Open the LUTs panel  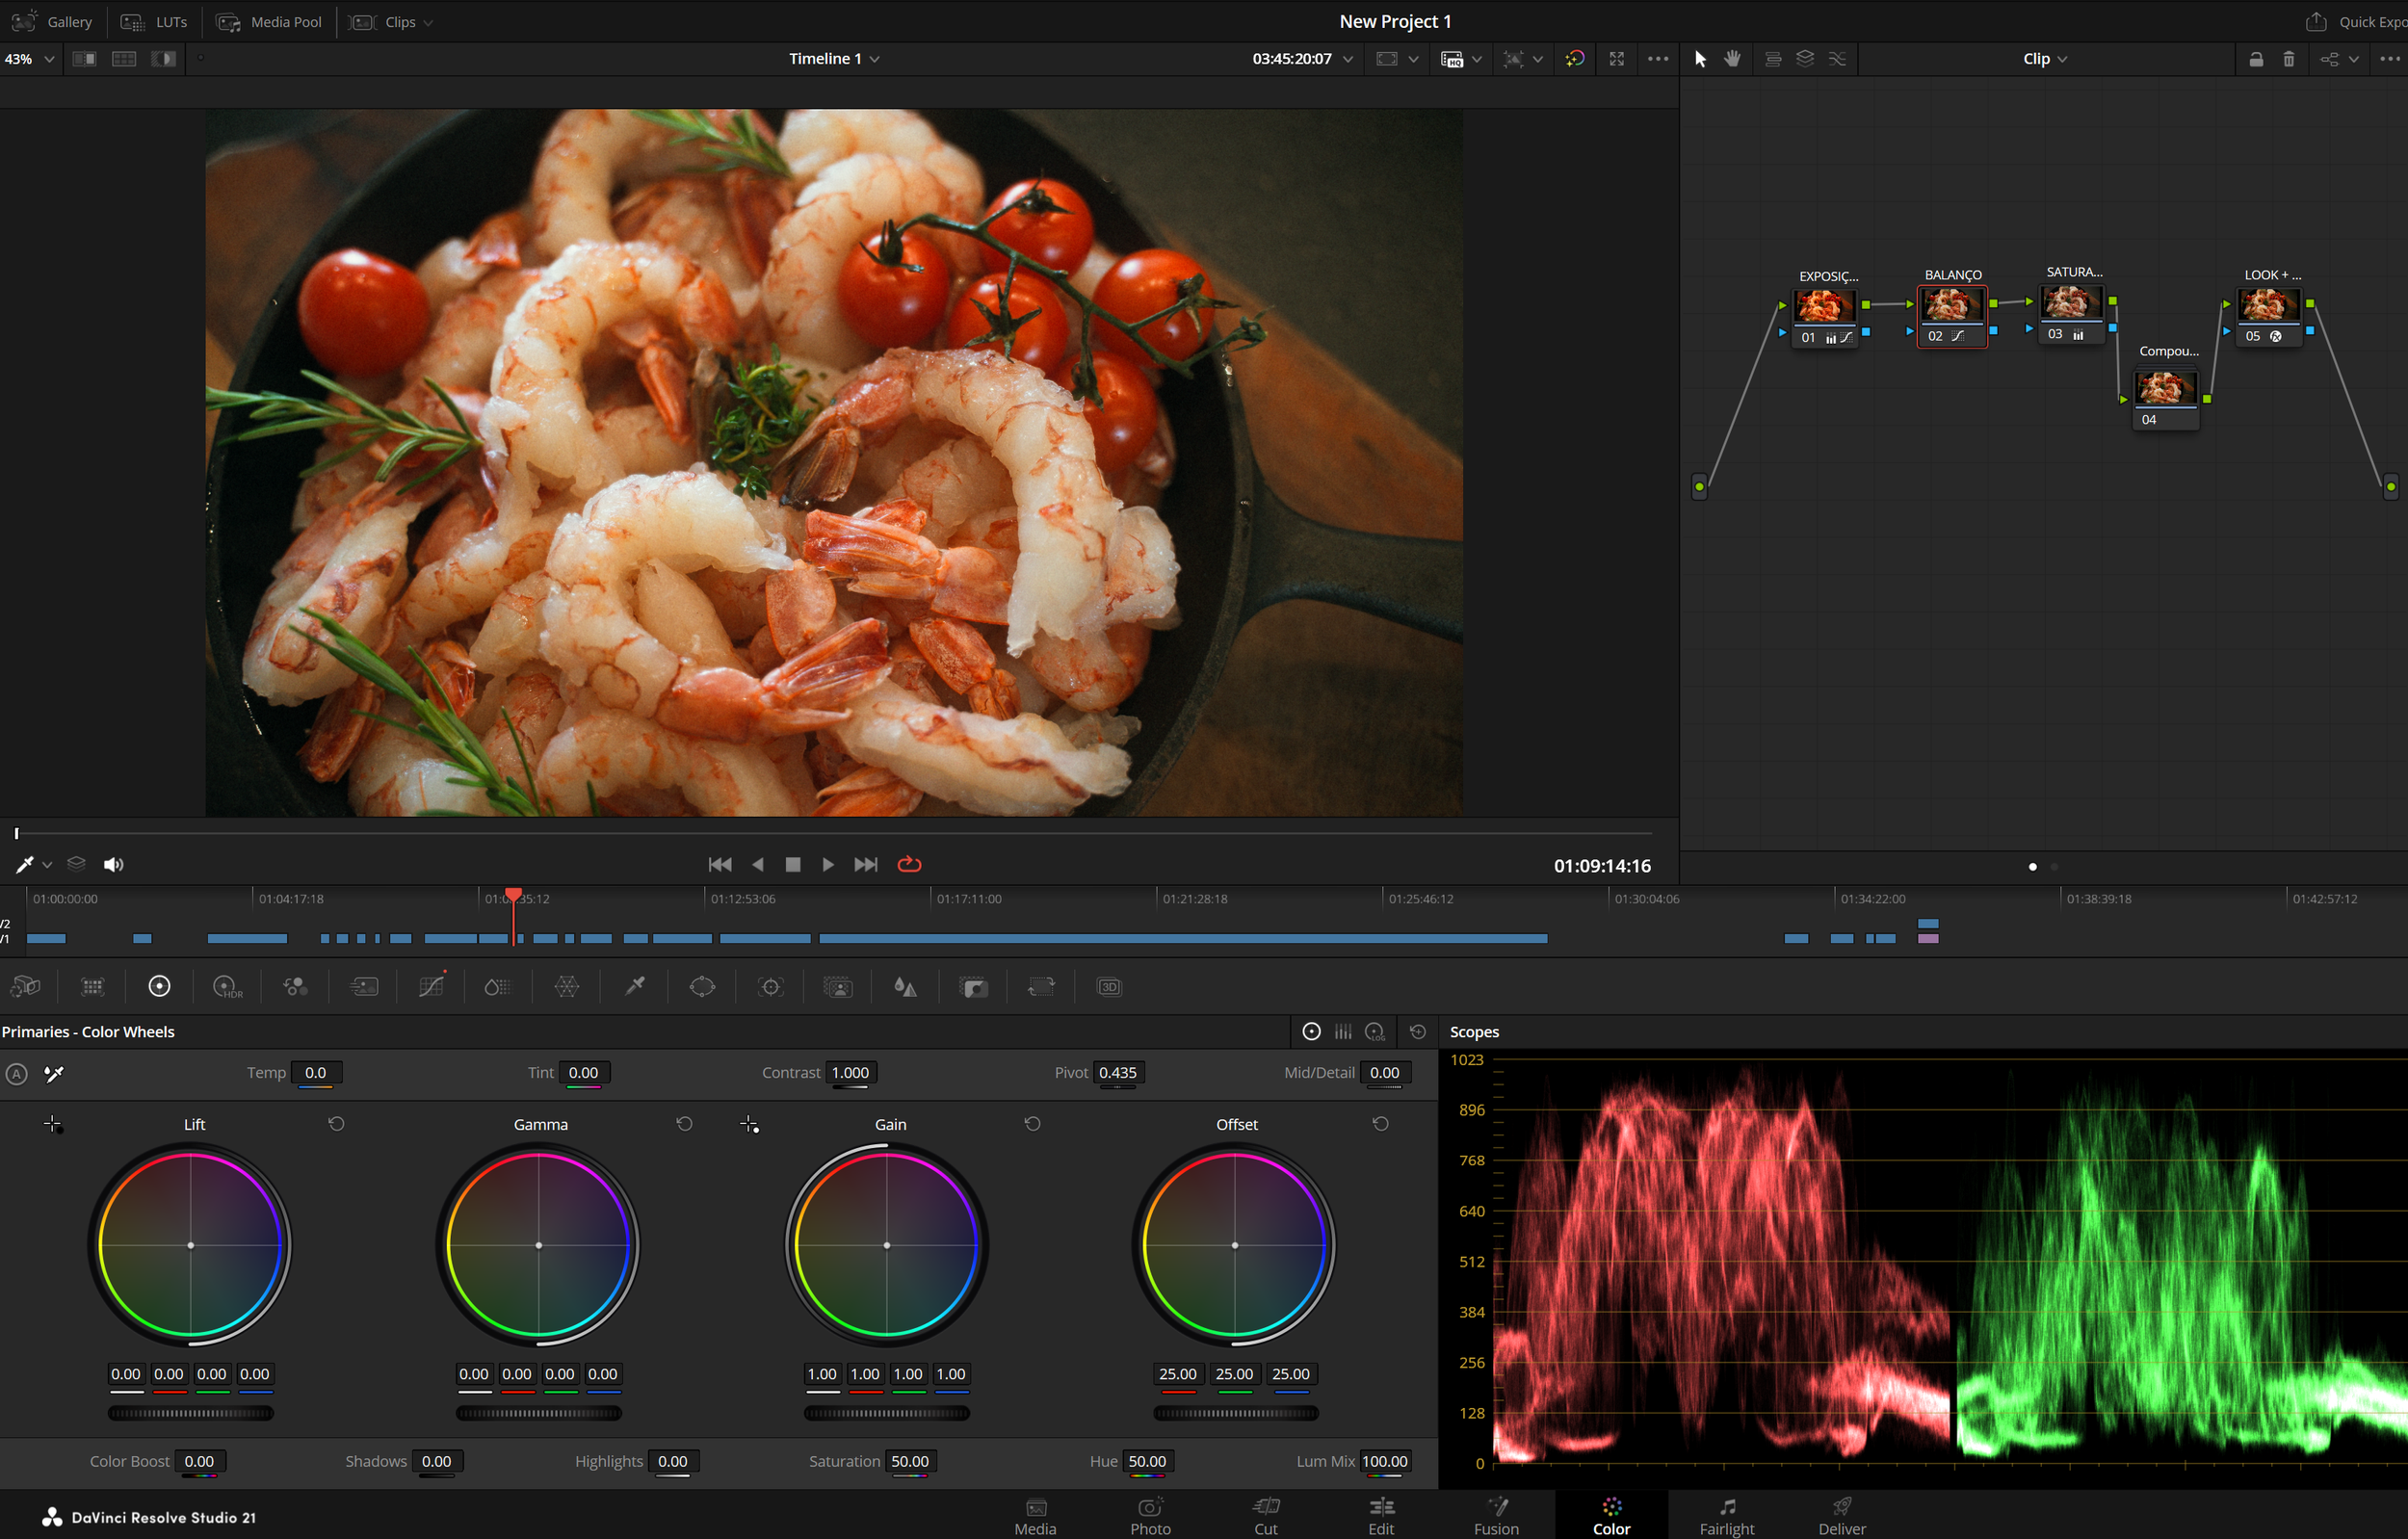tap(154, 21)
